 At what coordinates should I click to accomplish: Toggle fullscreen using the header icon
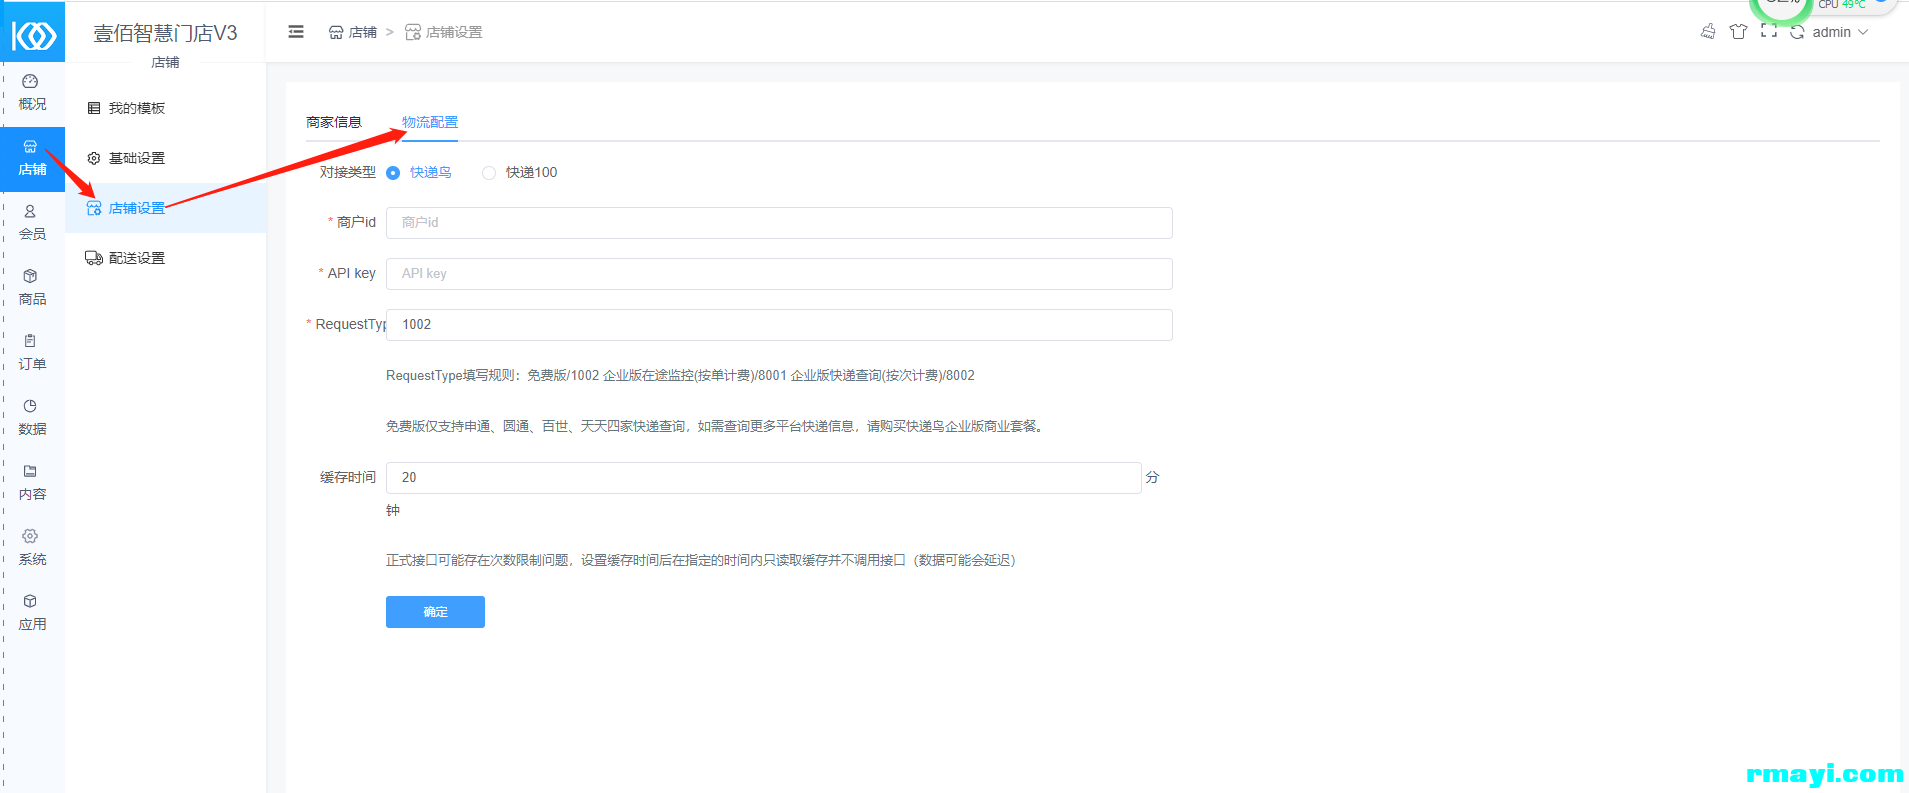(1769, 32)
